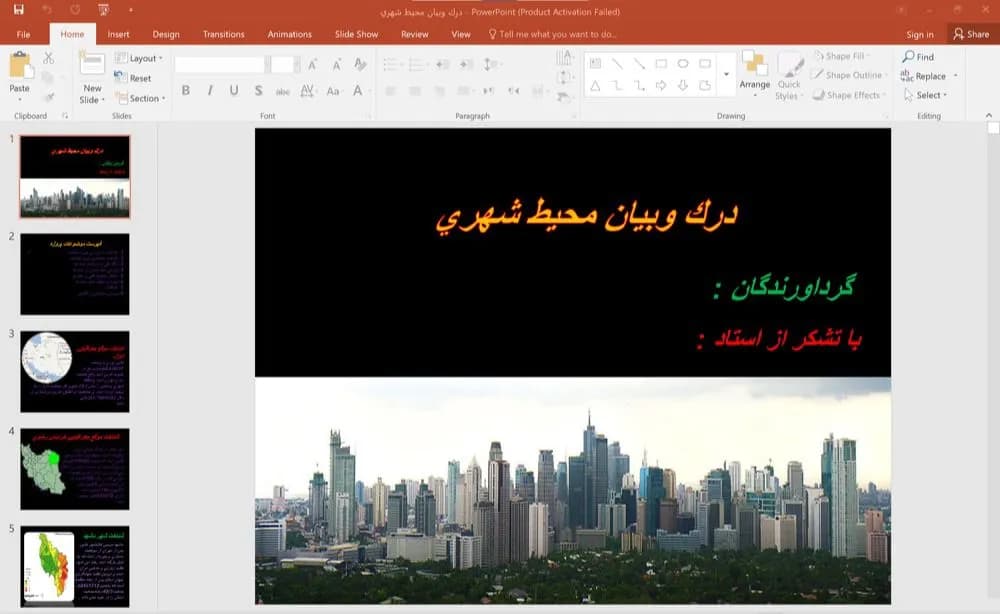
Task: Click Decrease List Level icon
Action: click(443, 64)
